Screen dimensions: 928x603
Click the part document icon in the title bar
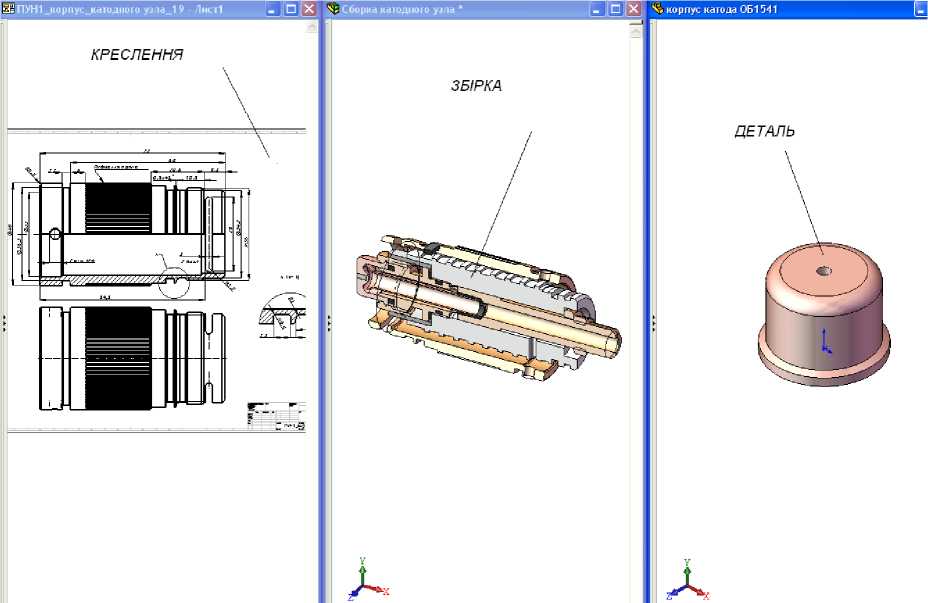point(658,9)
